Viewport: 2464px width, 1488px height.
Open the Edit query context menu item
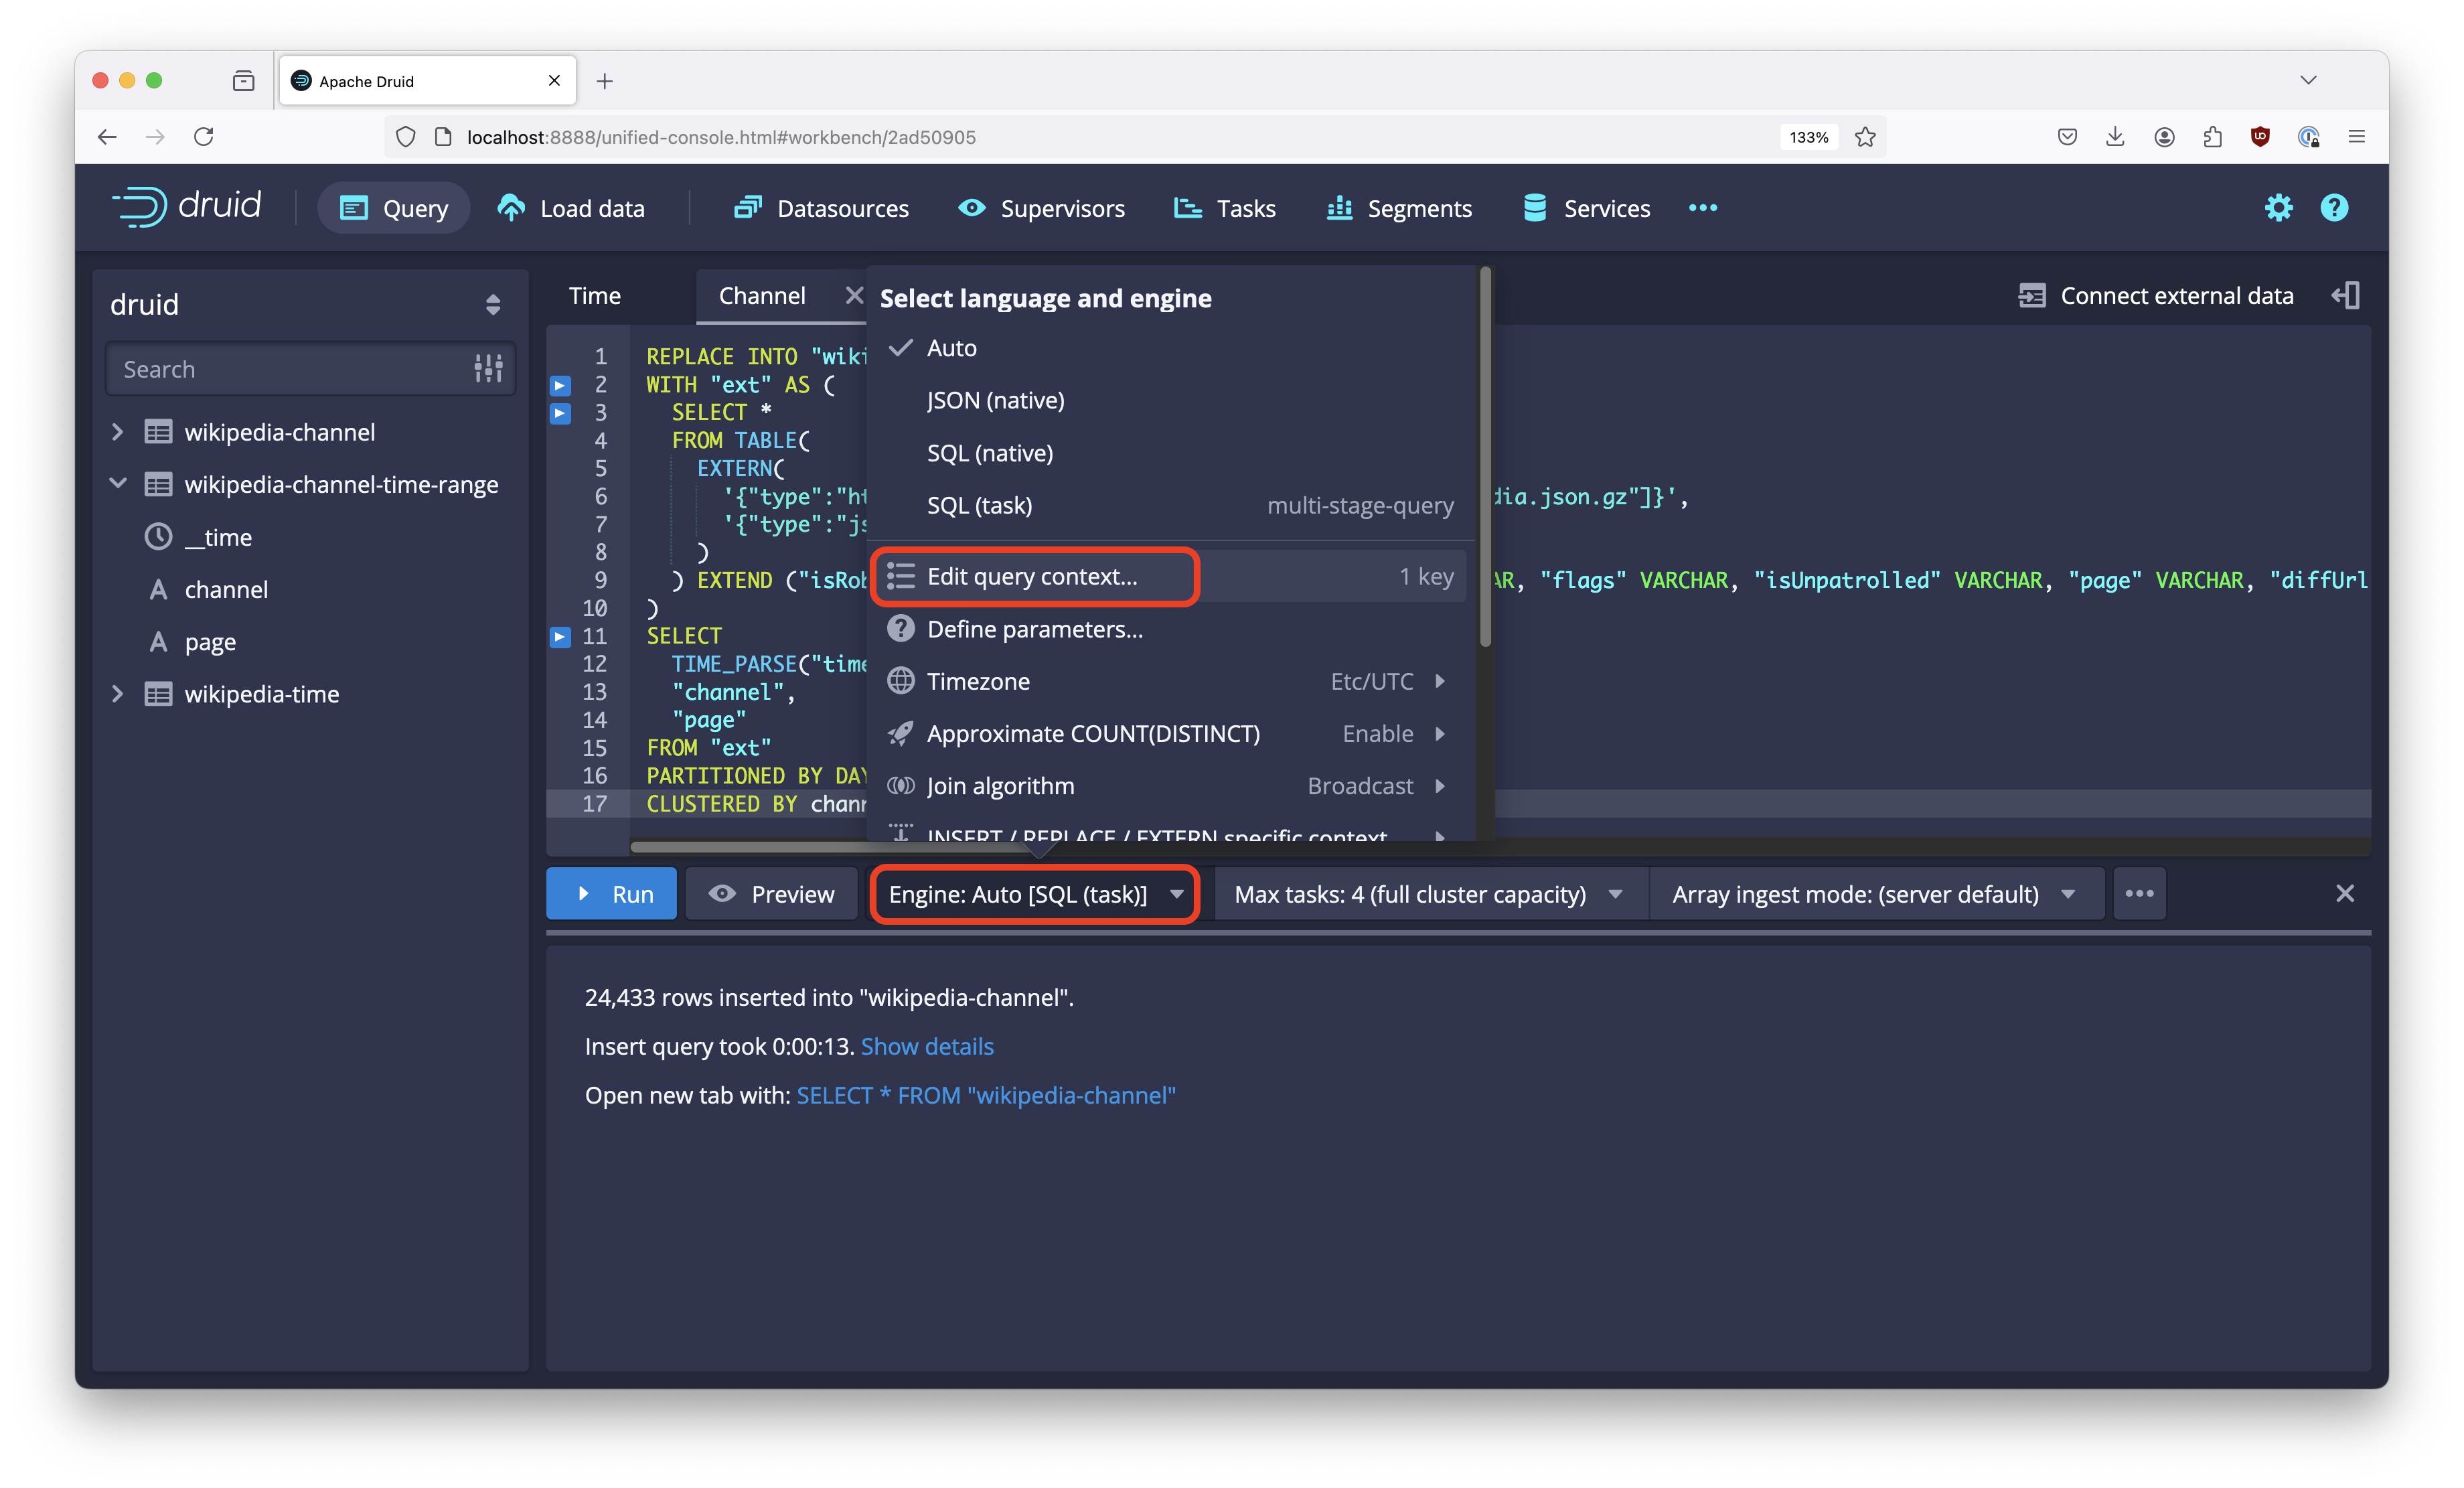click(x=1032, y=576)
